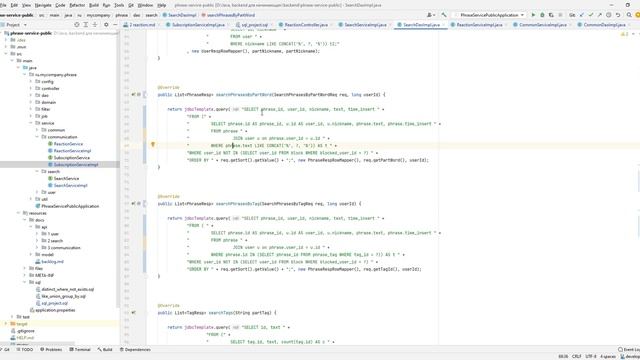Open the Navigate menu

click(43, 5)
